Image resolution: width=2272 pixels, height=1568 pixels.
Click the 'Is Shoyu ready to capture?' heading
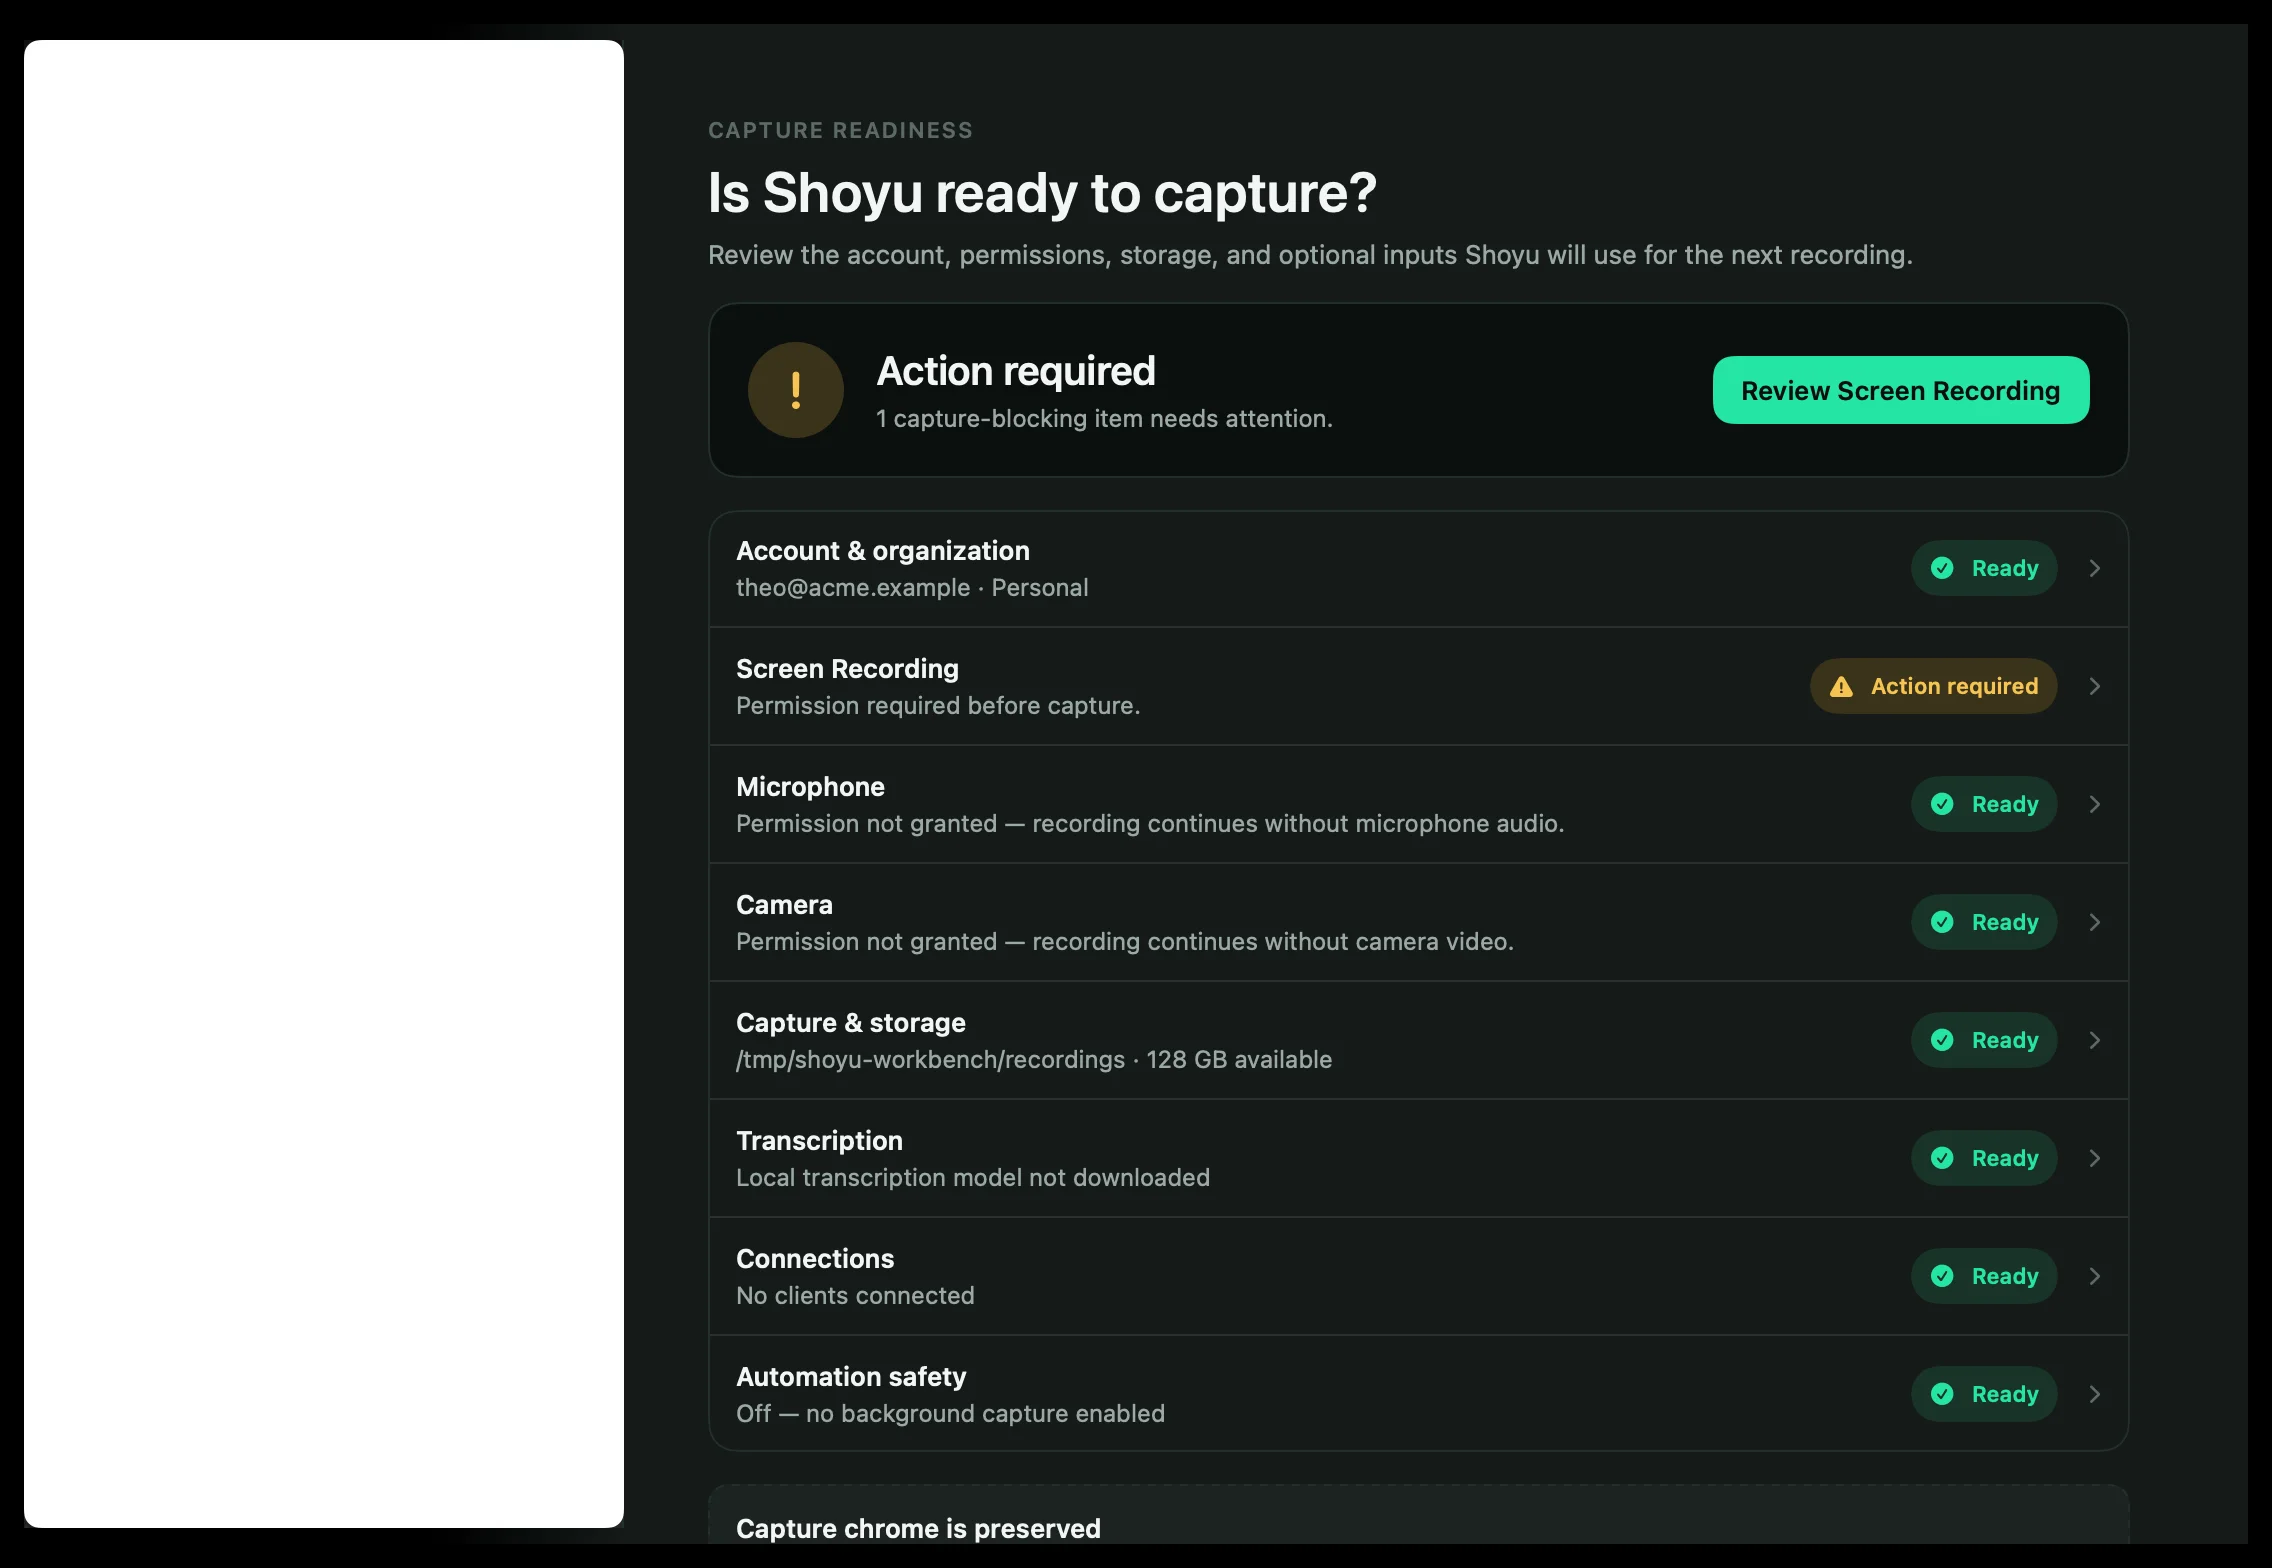tap(1042, 193)
